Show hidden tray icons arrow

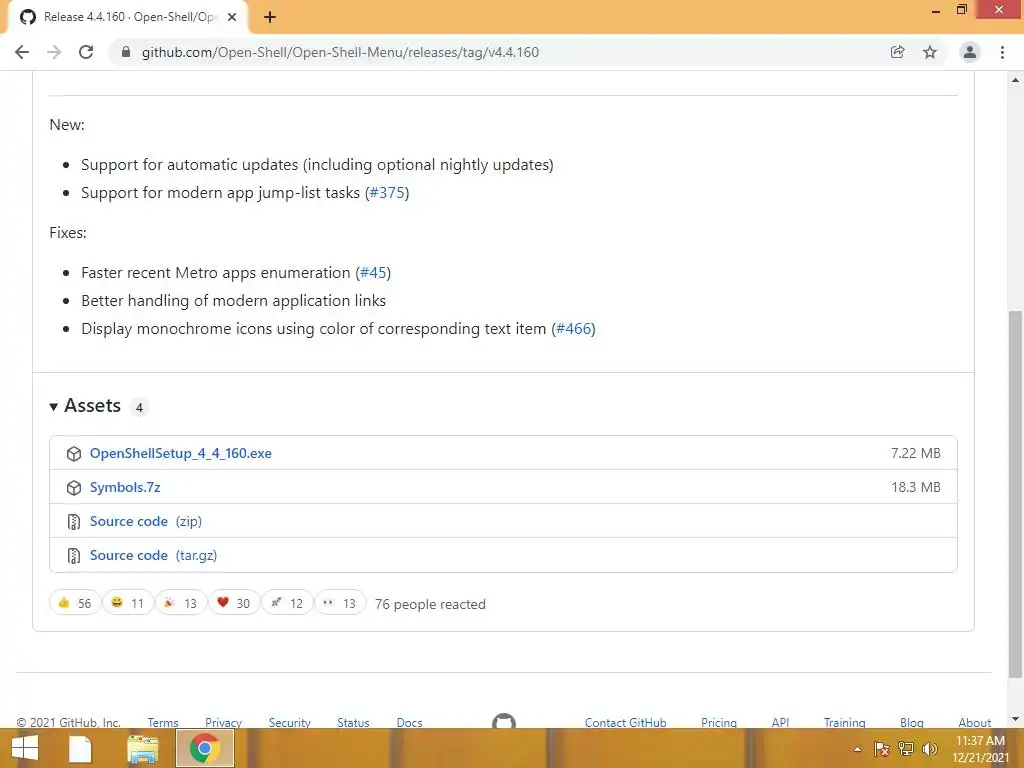point(857,749)
